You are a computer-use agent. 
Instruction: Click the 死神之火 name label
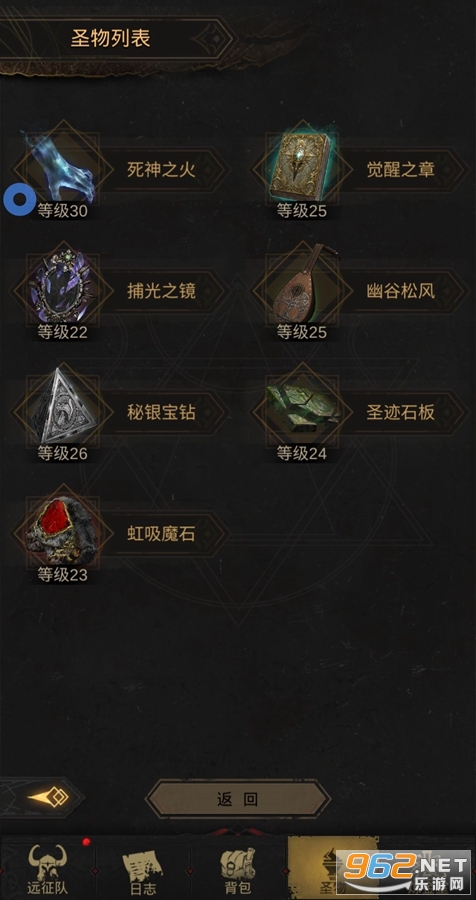click(x=161, y=169)
